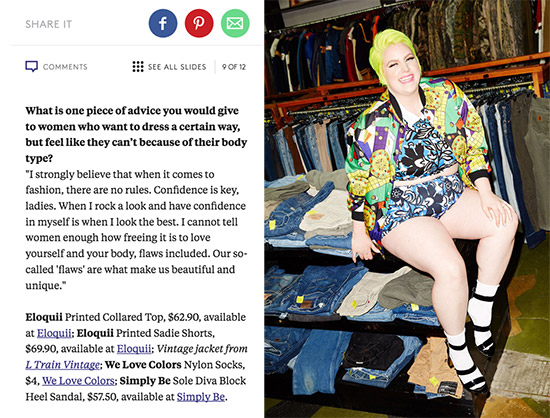The image size is (550, 418).
Task: Visit the L Train Vintage link
Action: coord(63,365)
